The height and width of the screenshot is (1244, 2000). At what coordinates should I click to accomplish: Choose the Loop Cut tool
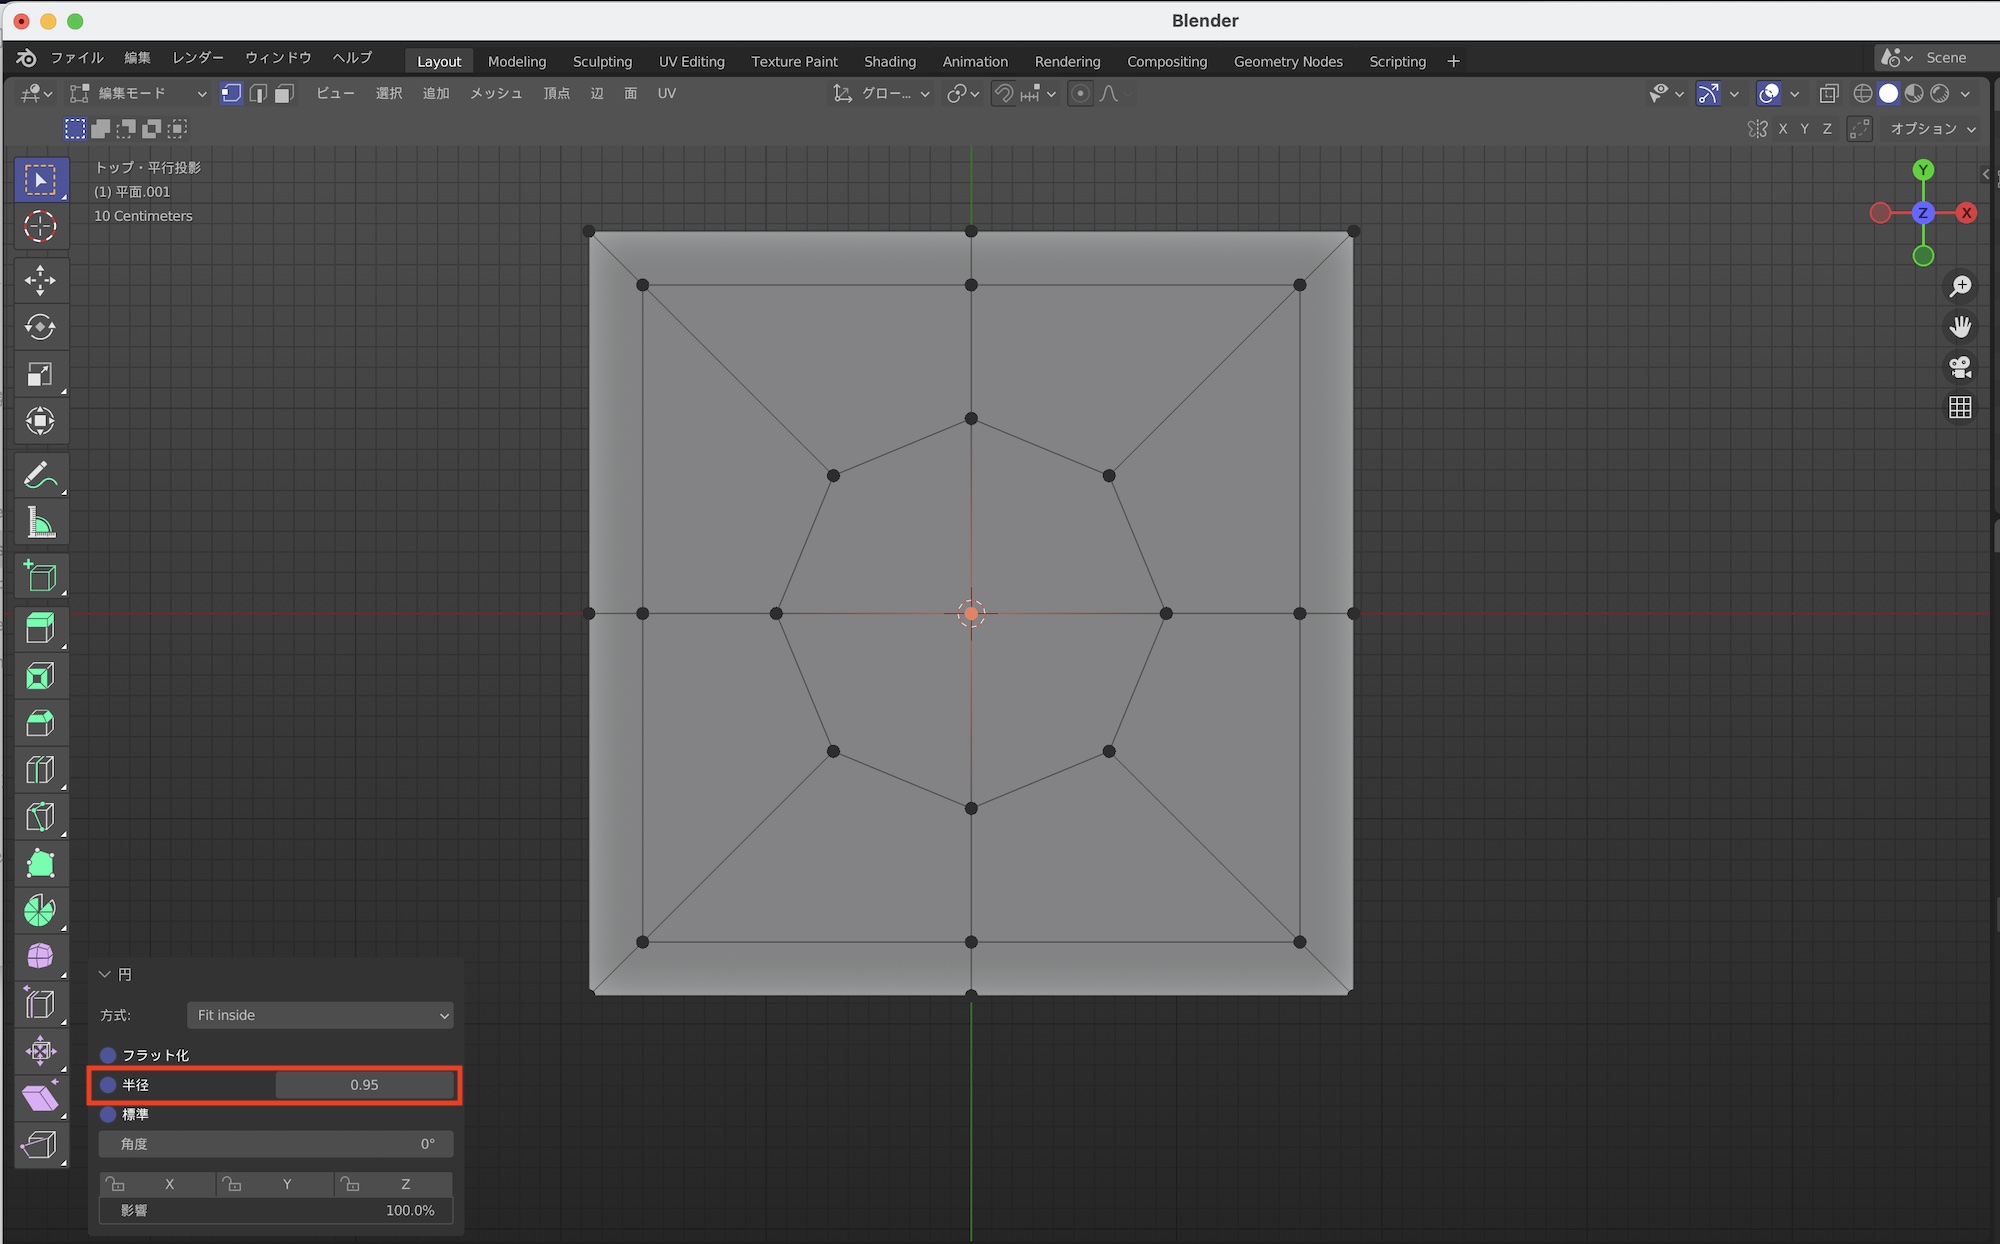(40, 770)
